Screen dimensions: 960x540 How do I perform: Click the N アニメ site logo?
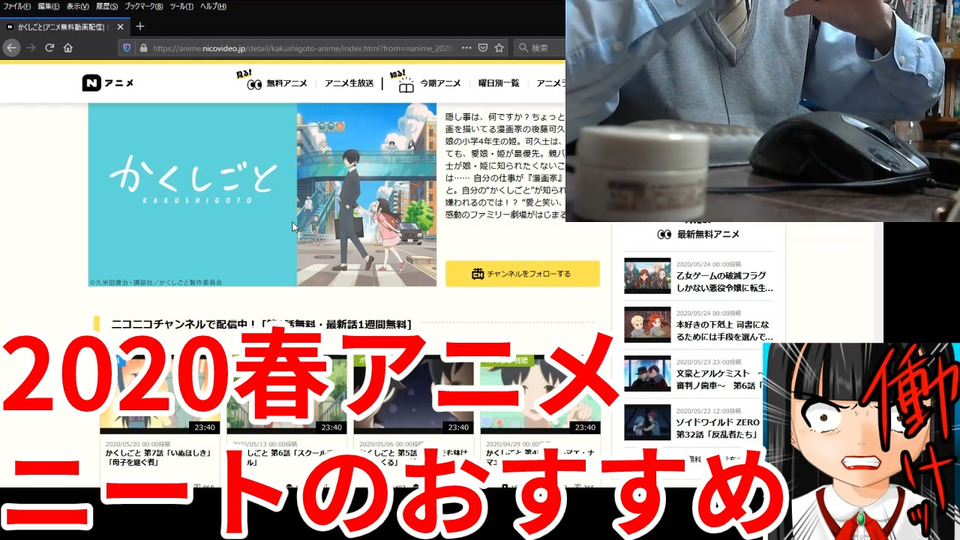pyautogui.click(x=108, y=83)
